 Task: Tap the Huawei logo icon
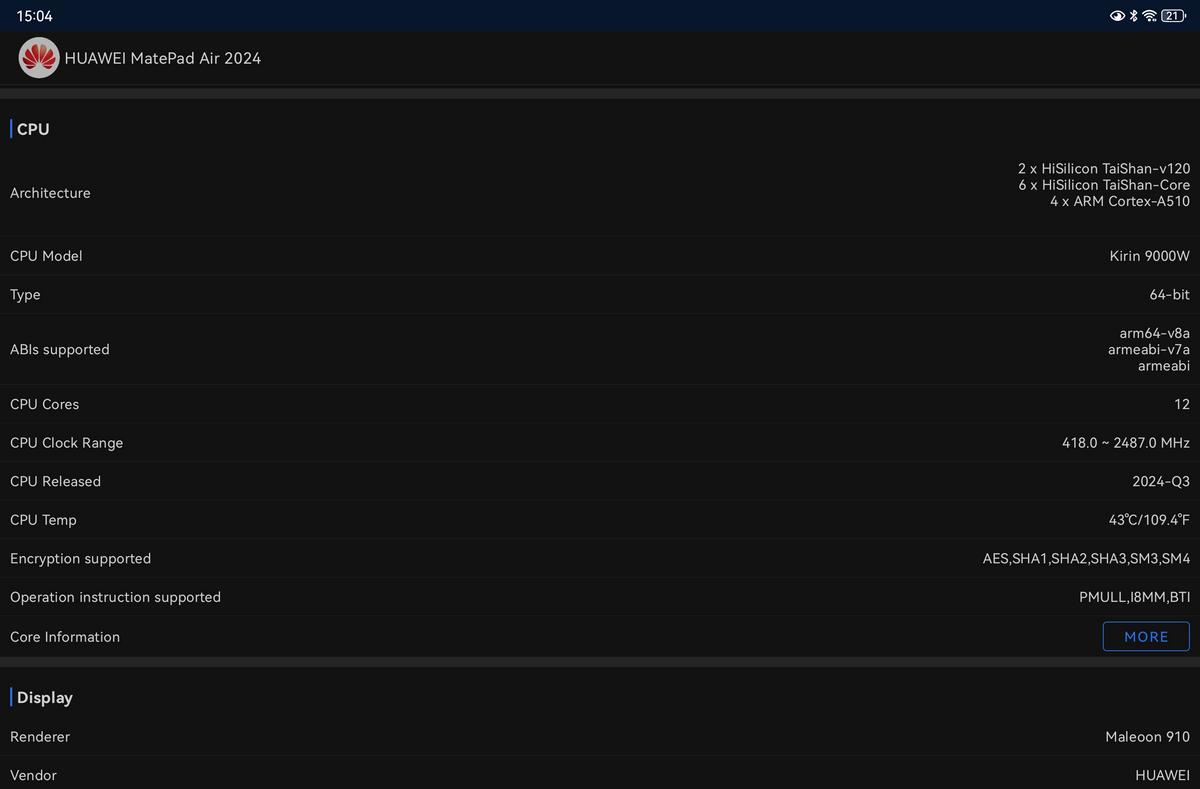click(39, 58)
